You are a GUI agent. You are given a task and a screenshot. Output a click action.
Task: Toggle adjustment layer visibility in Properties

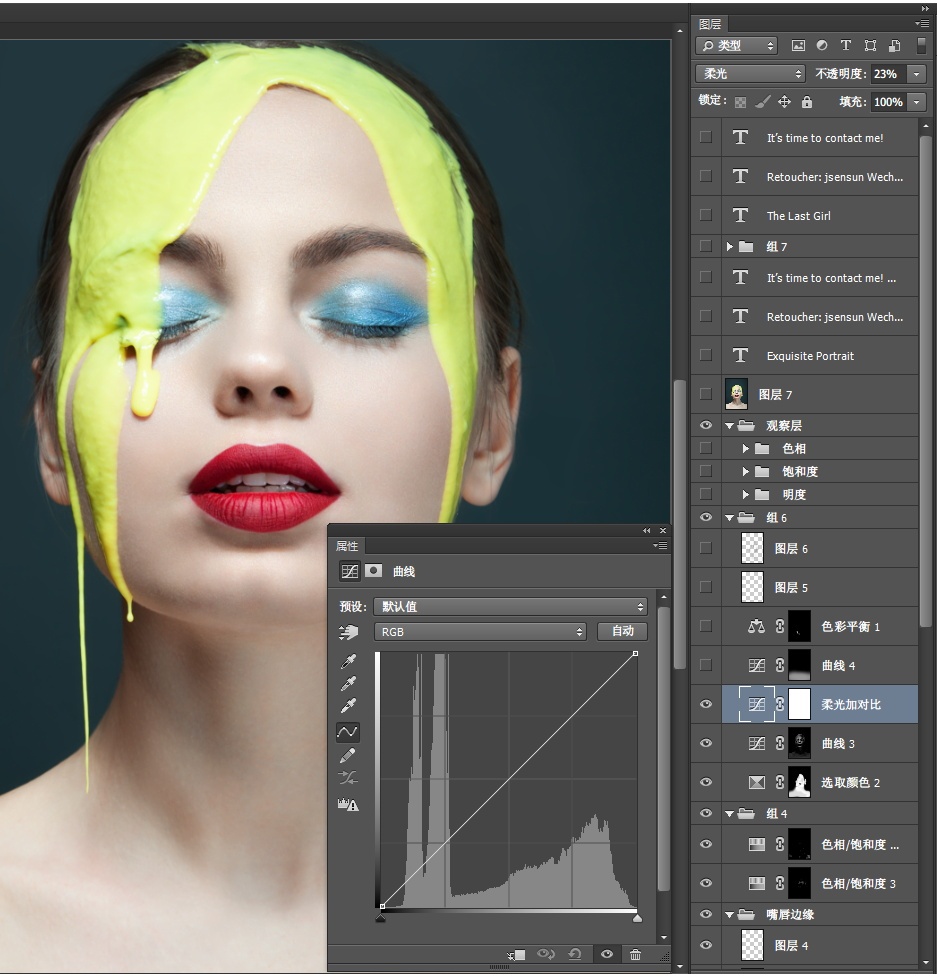[x=606, y=954]
